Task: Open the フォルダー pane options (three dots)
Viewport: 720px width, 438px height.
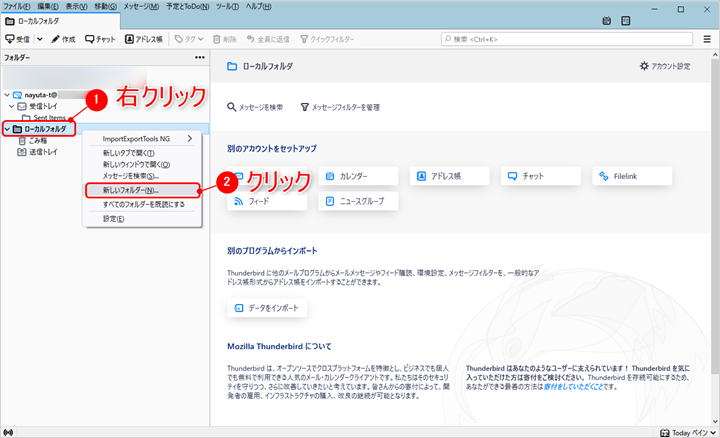Action: click(200, 57)
